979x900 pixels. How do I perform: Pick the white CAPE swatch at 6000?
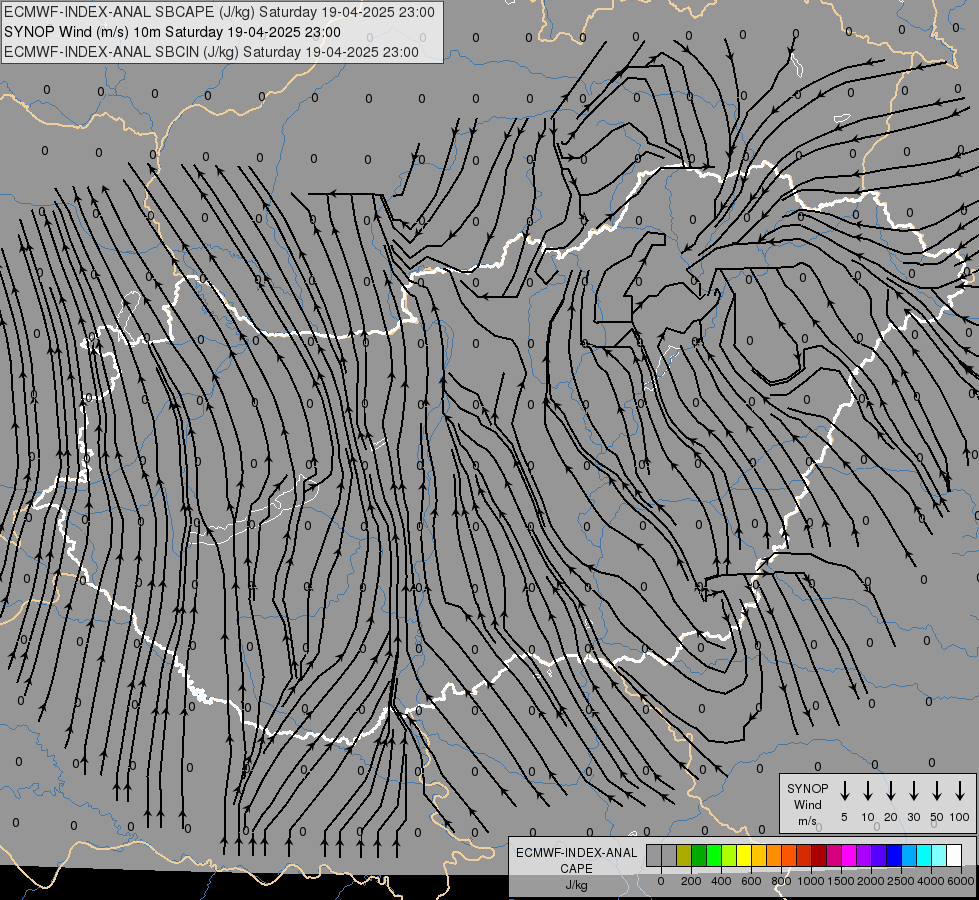click(953, 855)
